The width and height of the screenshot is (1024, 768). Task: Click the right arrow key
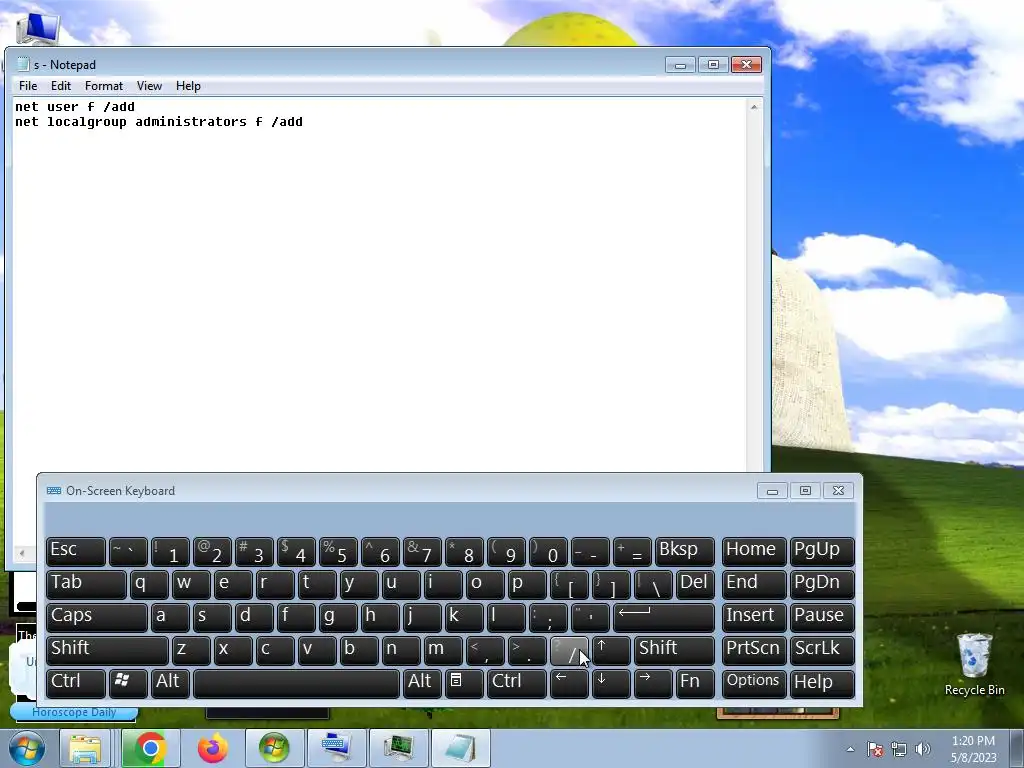(x=652, y=683)
